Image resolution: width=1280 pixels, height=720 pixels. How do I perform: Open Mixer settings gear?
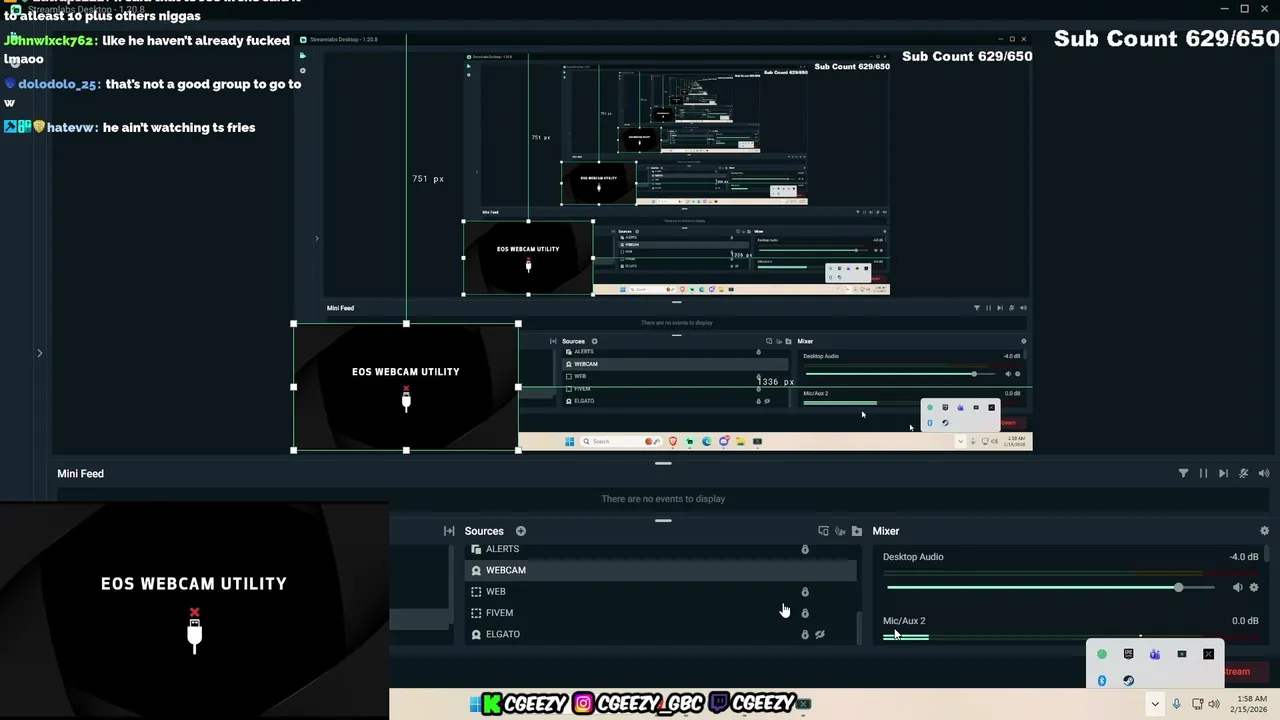pos(1264,531)
